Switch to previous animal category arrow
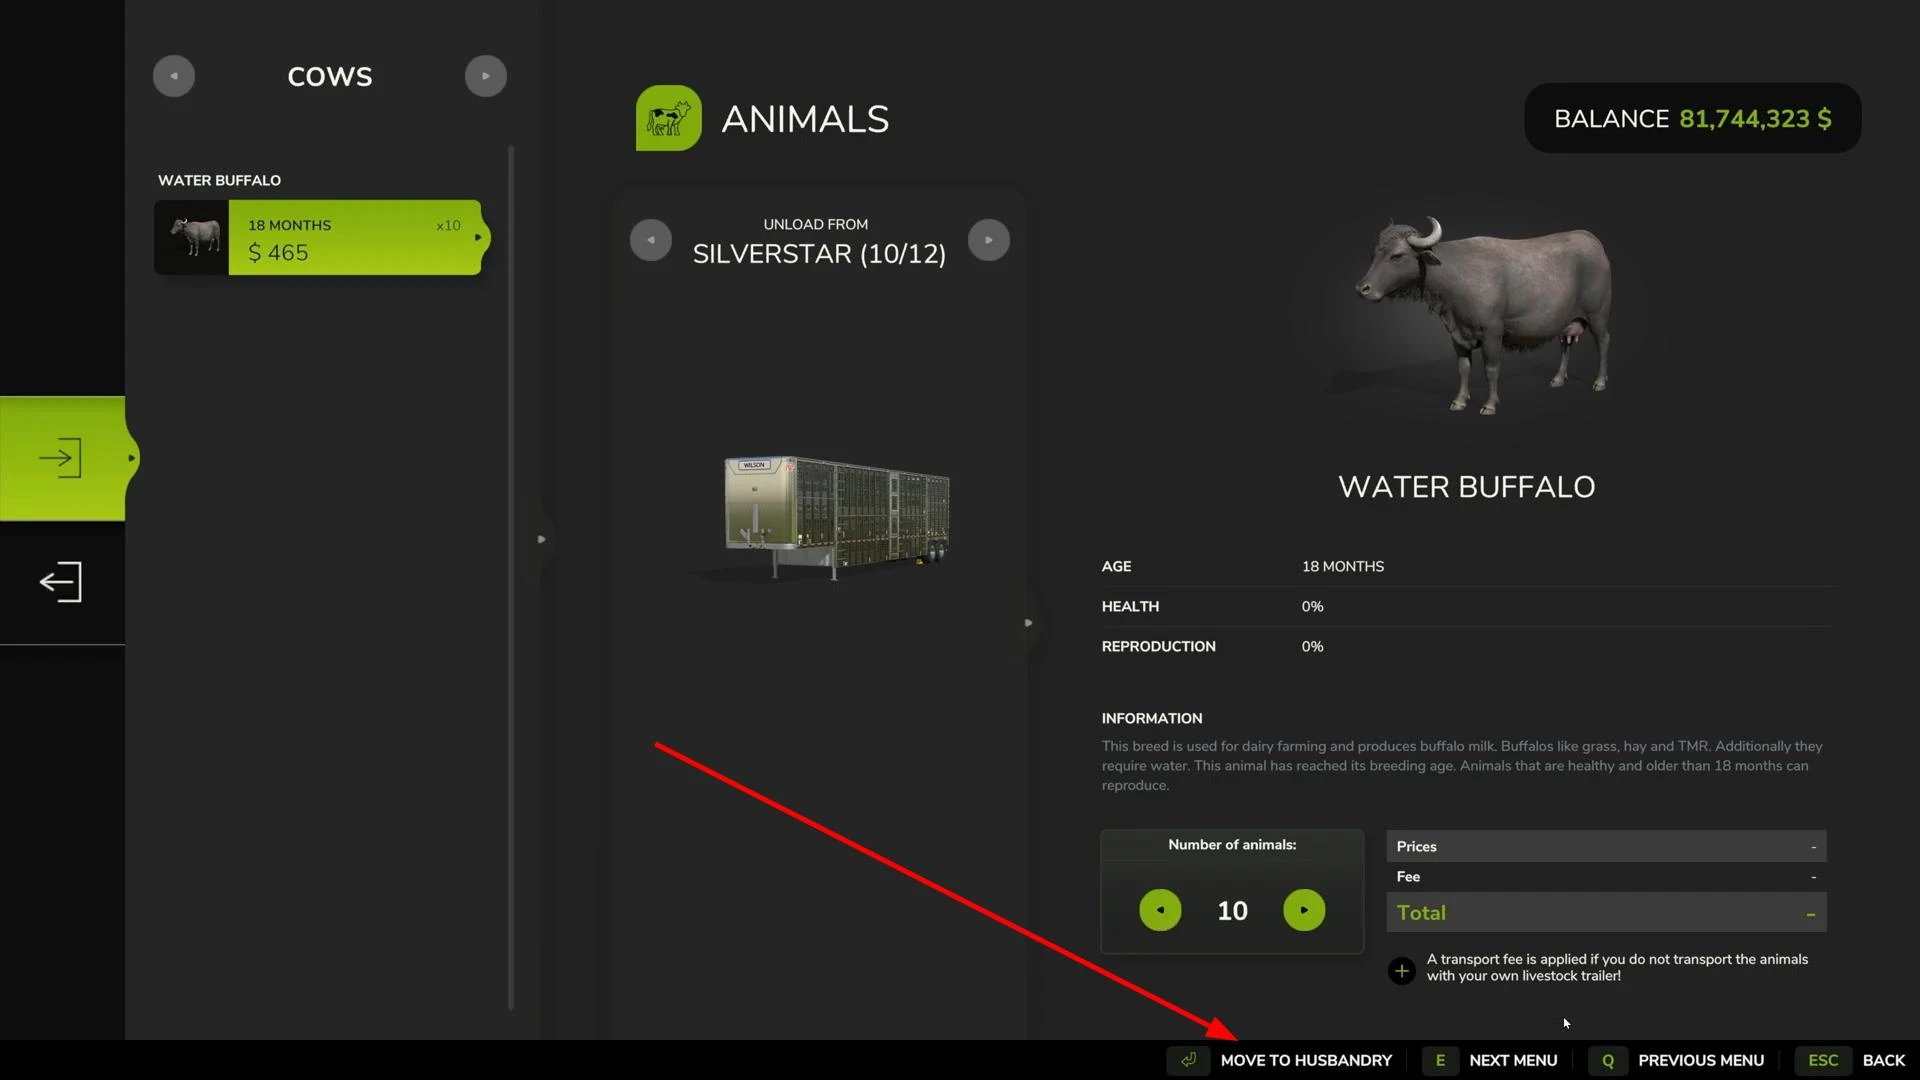This screenshot has height=1080, width=1920. [x=174, y=76]
